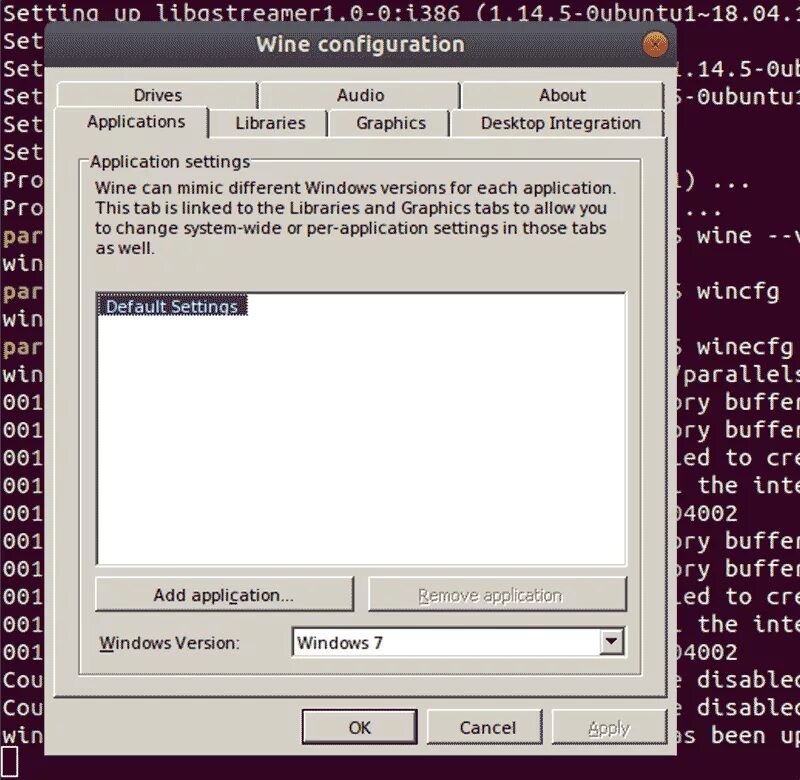Screen dimensions: 800x780
Task: Confirm with the OK button
Action: (x=360, y=727)
